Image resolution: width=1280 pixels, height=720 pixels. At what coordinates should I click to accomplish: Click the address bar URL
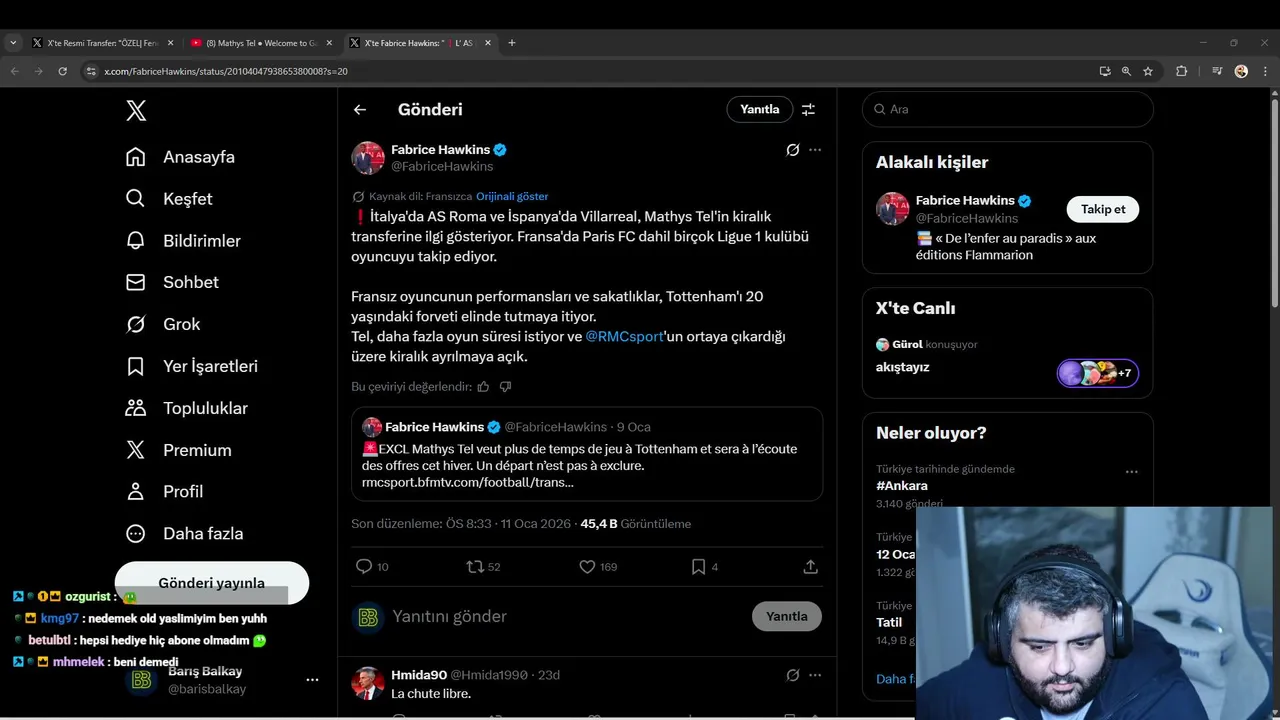[x=226, y=71]
